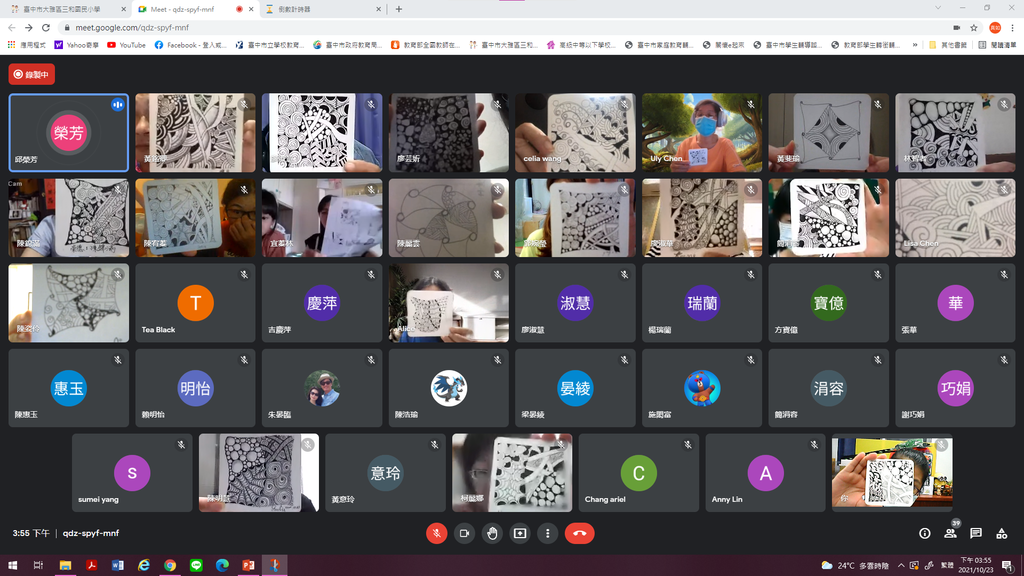Open the tab search dropdown arrow
This screenshot has width=1024, height=576.
[938, 8]
